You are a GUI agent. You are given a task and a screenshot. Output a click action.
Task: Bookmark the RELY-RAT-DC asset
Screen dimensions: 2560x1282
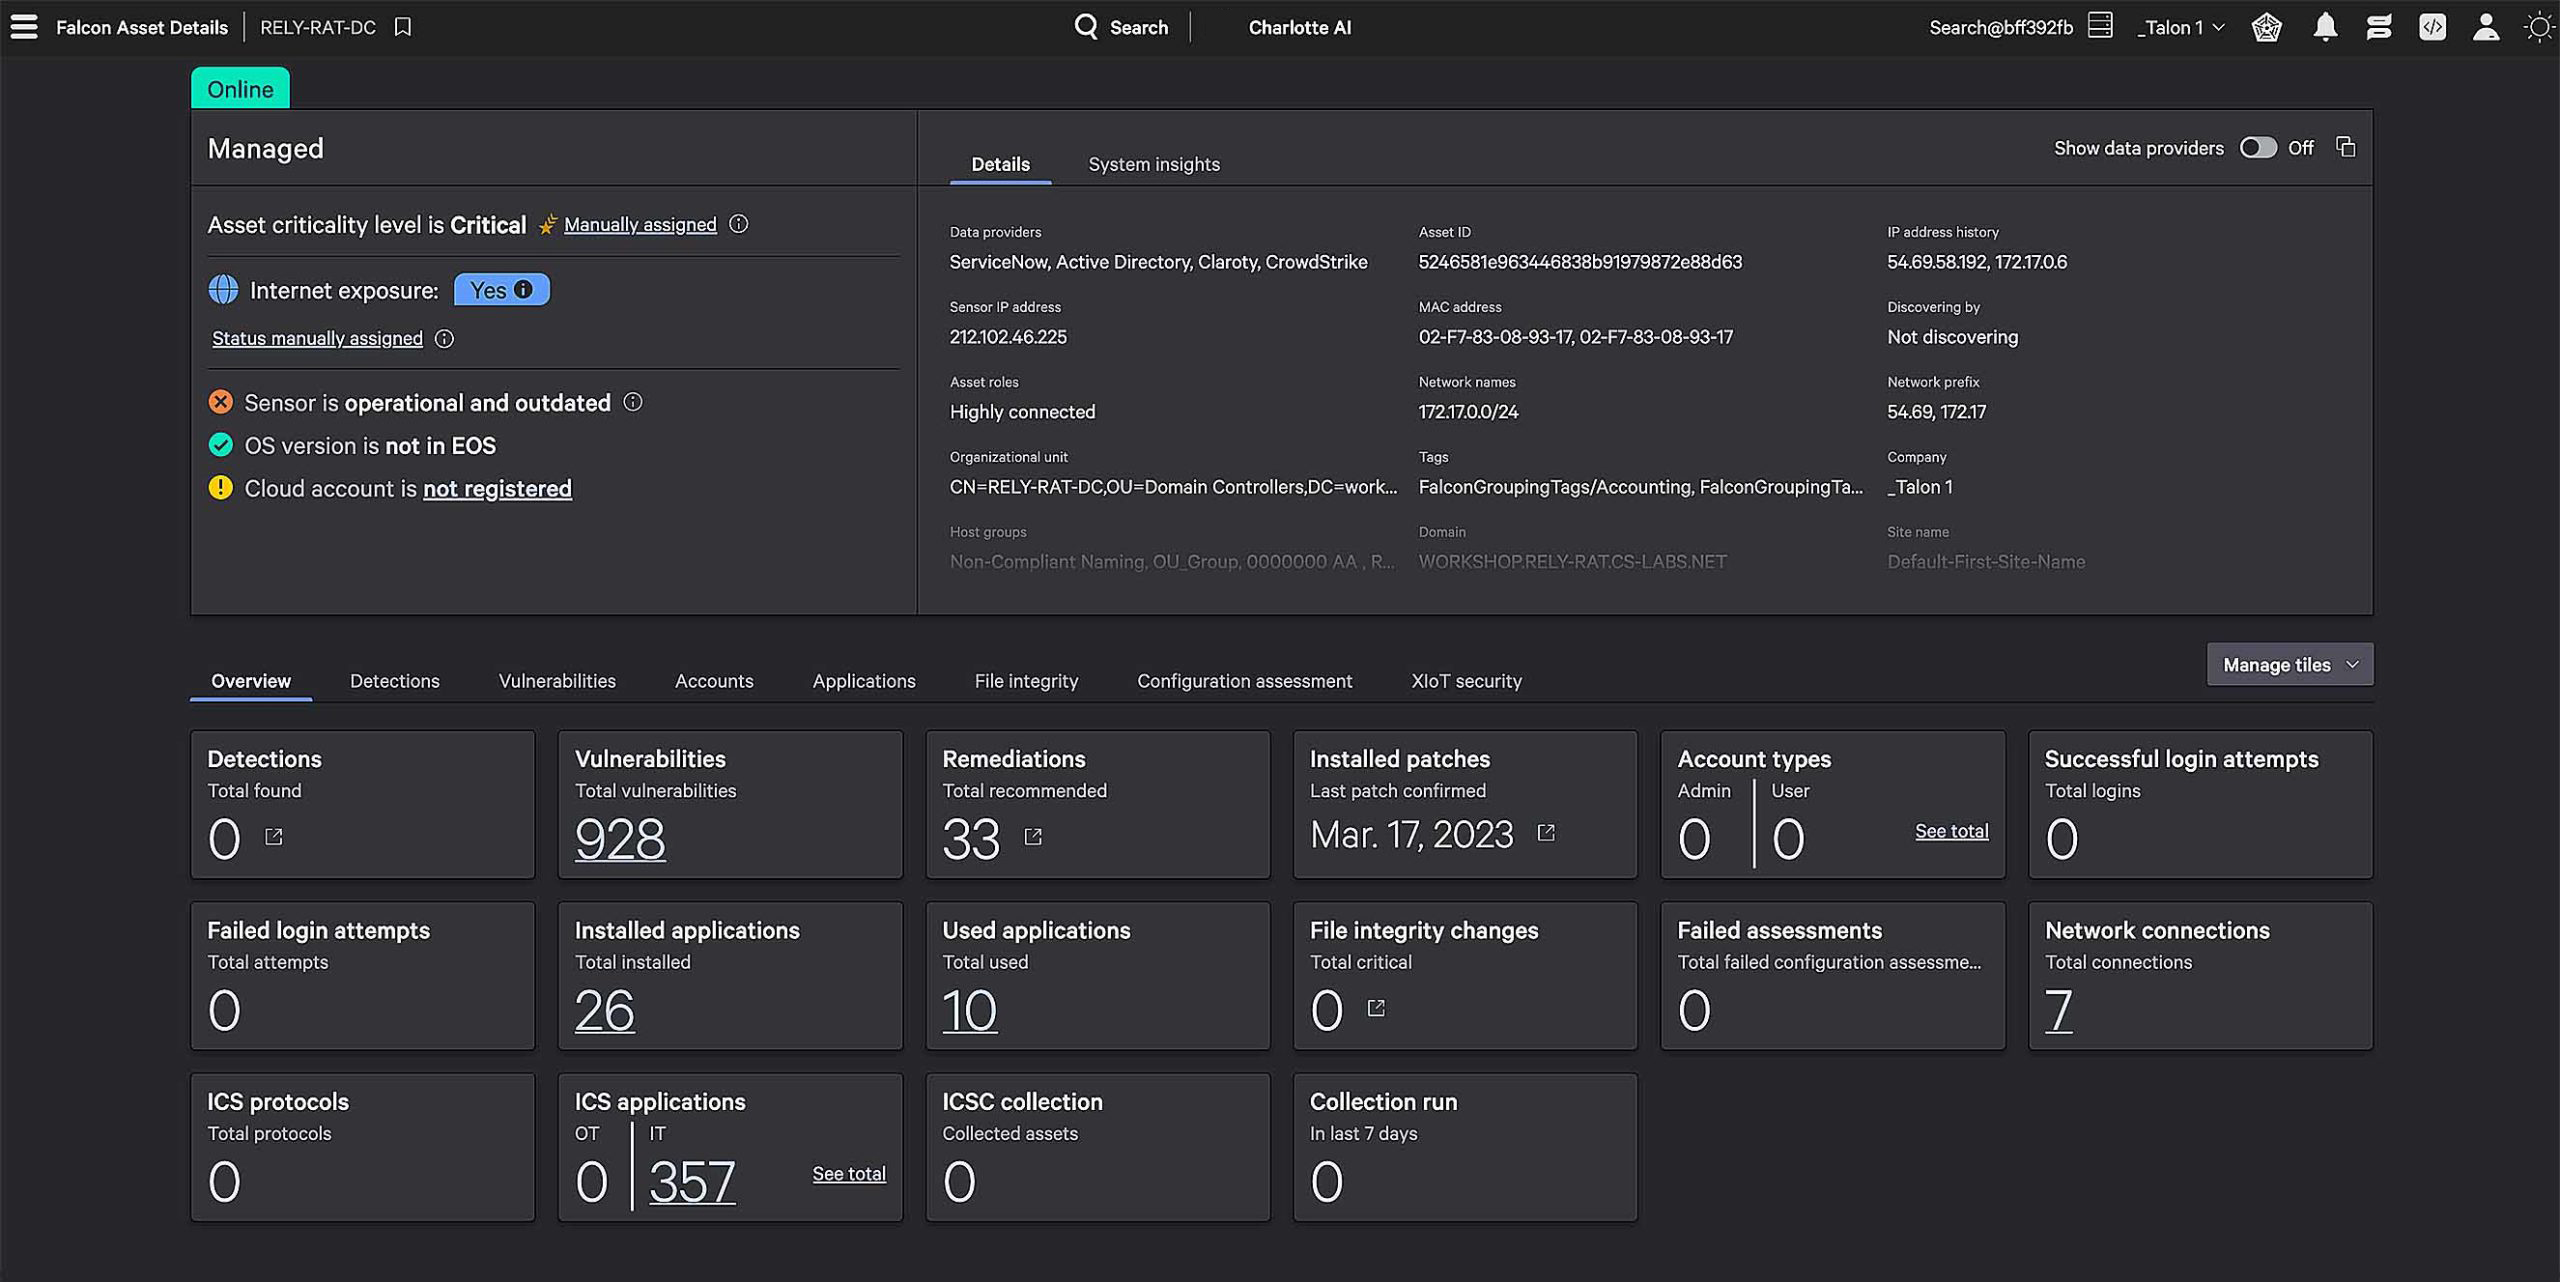point(403,27)
